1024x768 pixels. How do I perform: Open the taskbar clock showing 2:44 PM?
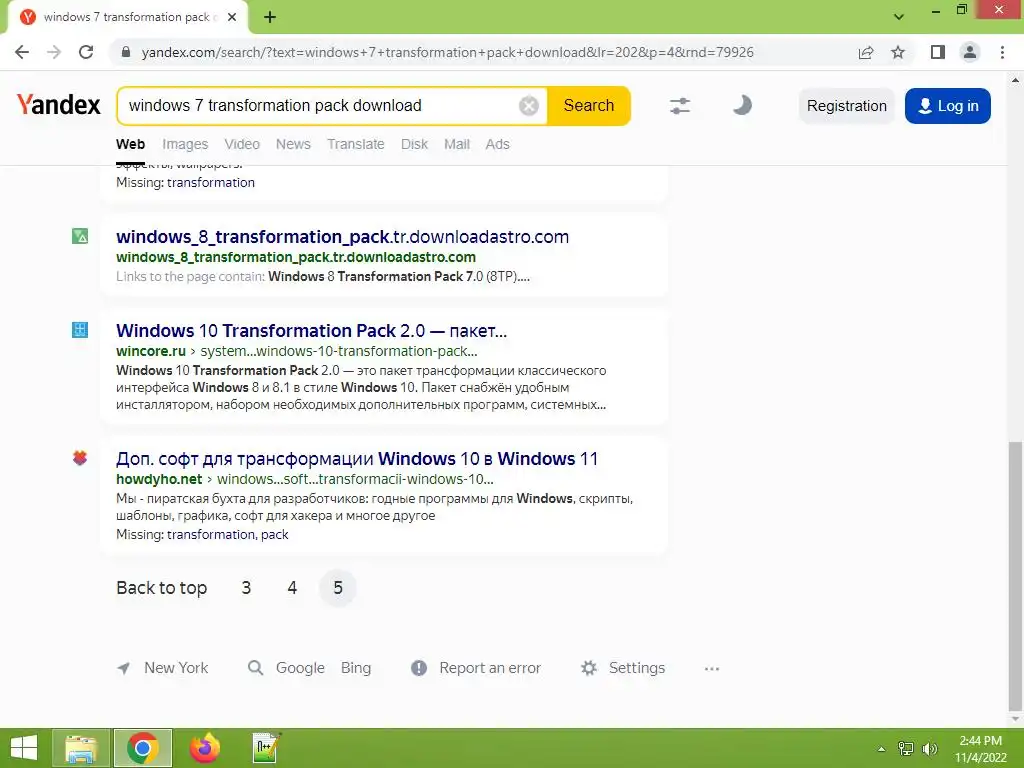click(980, 749)
